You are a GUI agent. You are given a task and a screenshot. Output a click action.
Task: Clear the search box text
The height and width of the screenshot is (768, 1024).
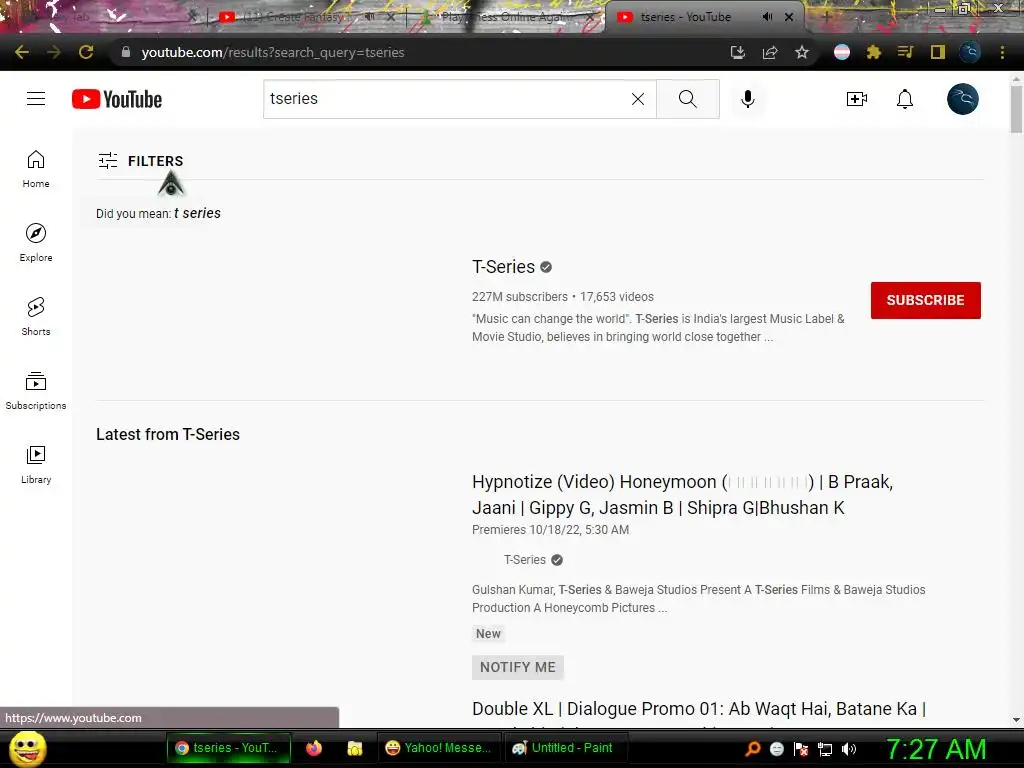point(638,99)
